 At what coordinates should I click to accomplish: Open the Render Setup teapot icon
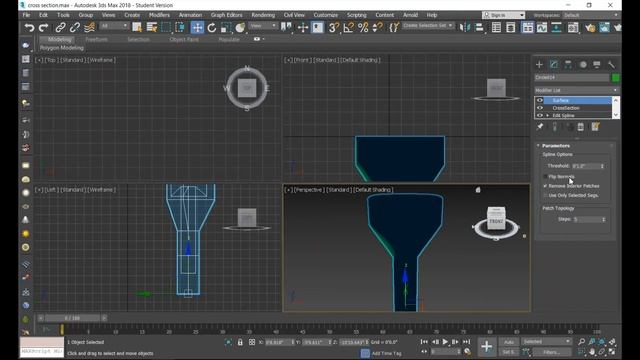pos(590,28)
